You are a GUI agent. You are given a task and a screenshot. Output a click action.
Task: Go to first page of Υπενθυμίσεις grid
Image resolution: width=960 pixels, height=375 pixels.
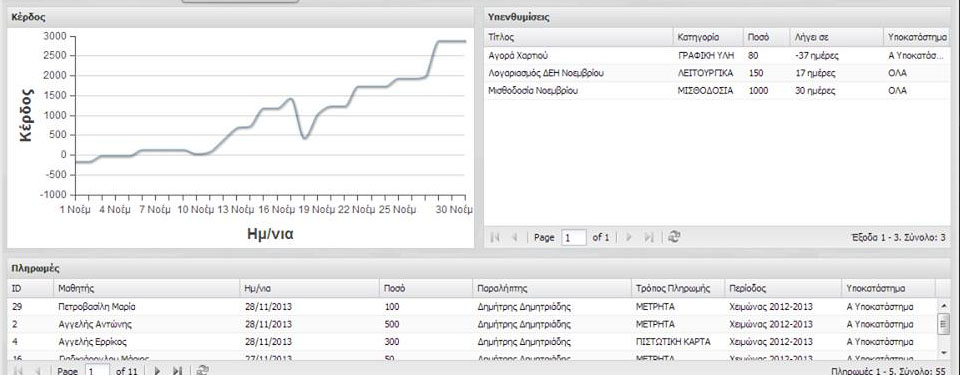point(495,237)
